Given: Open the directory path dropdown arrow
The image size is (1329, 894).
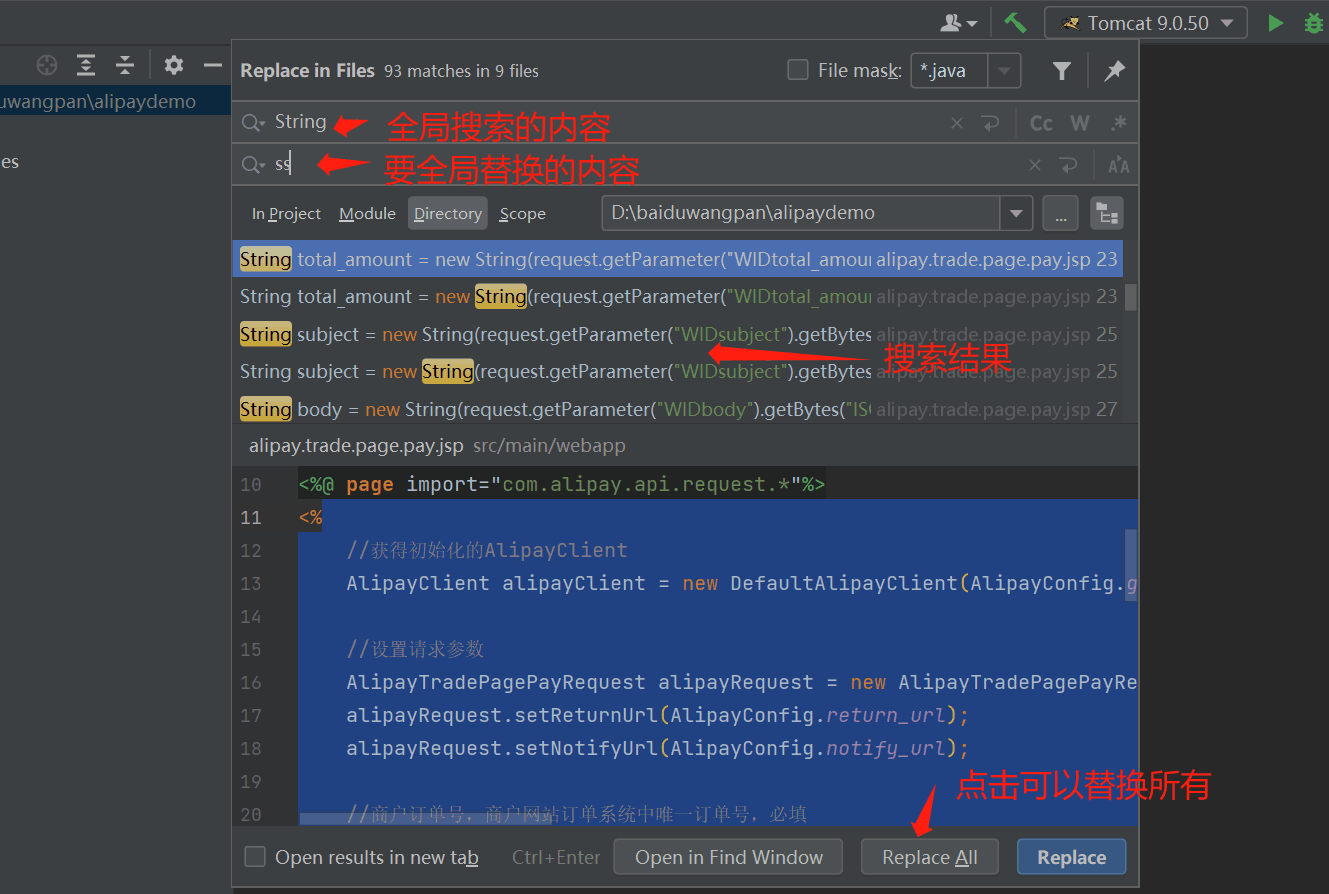Looking at the screenshot, I should pyautogui.click(x=1016, y=213).
